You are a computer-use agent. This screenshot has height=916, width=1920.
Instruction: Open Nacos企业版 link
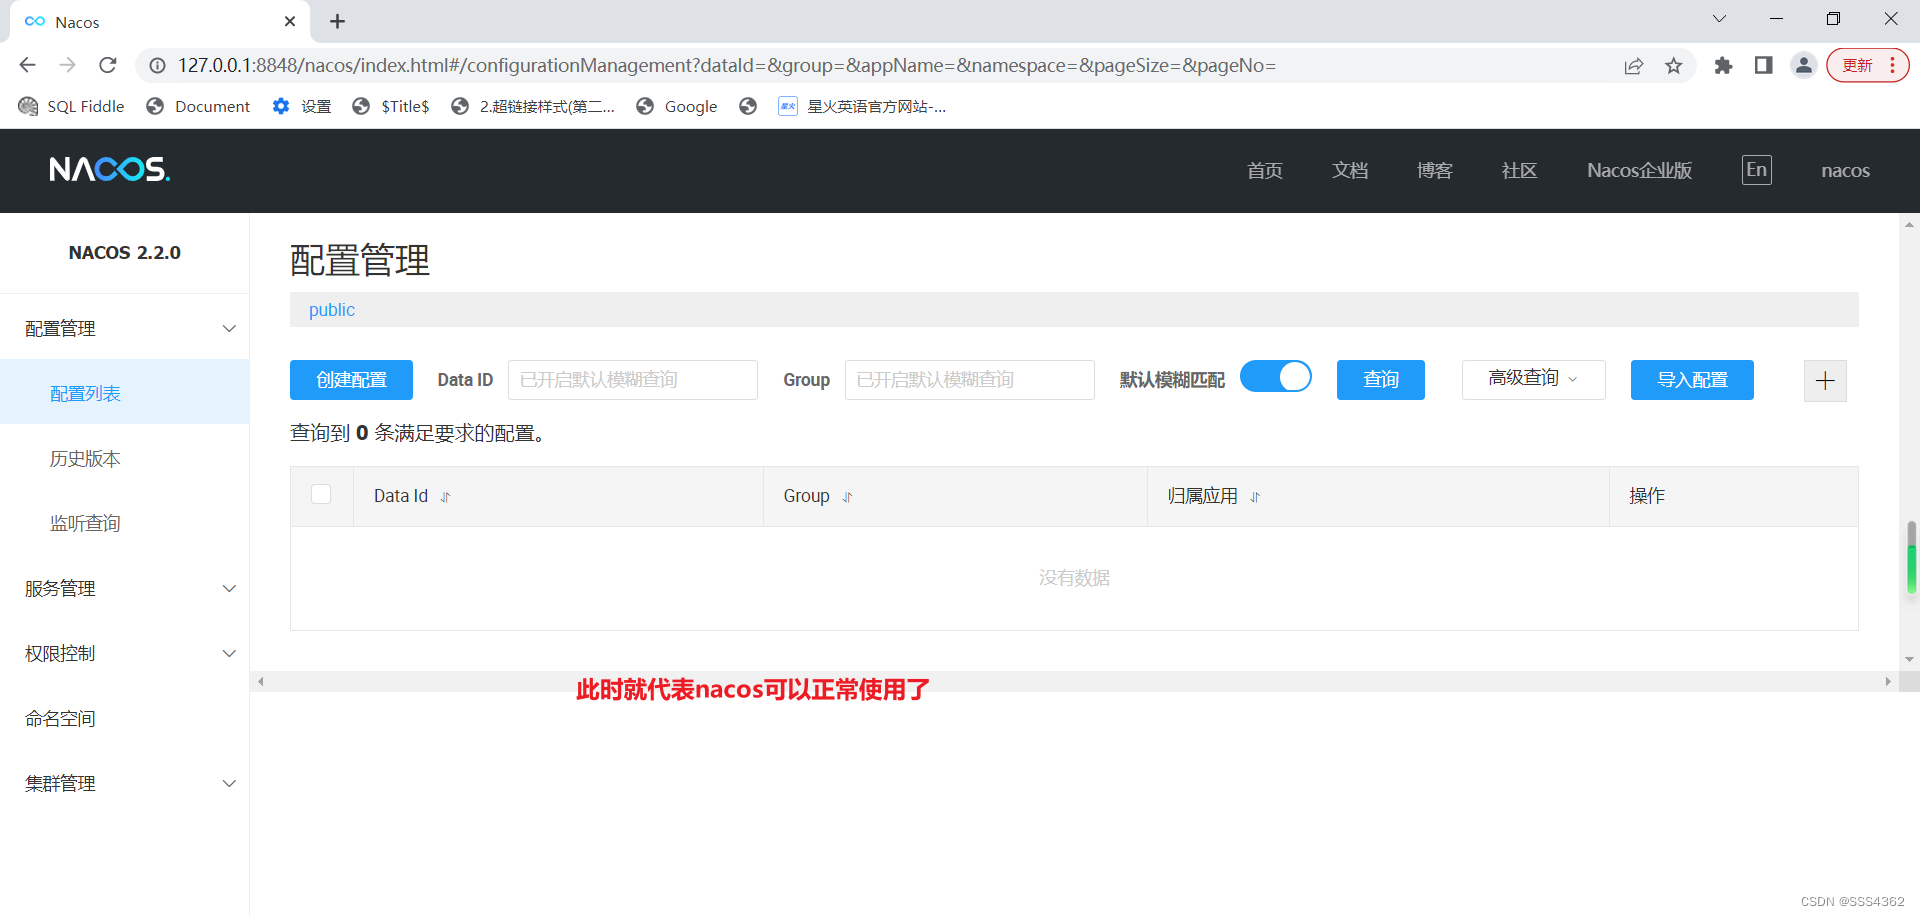pyautogui.click(x=1639, y=170)
